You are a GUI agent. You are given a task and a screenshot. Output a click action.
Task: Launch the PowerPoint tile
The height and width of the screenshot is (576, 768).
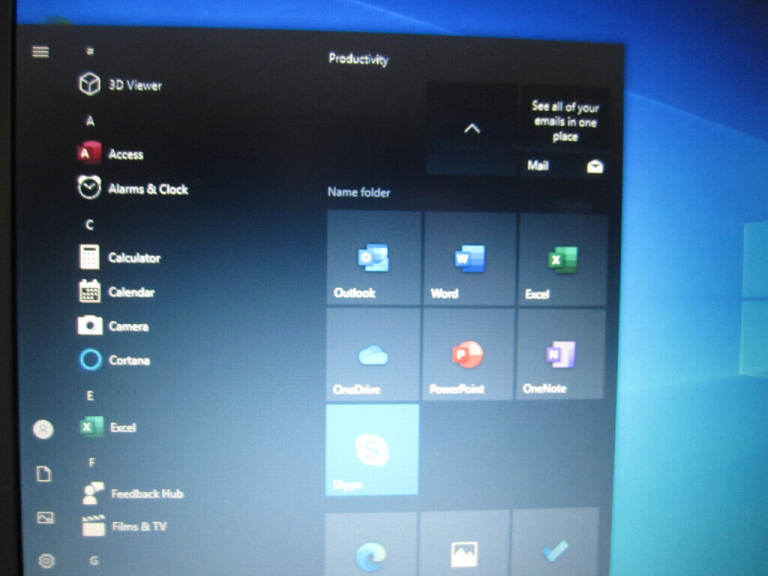point(467,355)
